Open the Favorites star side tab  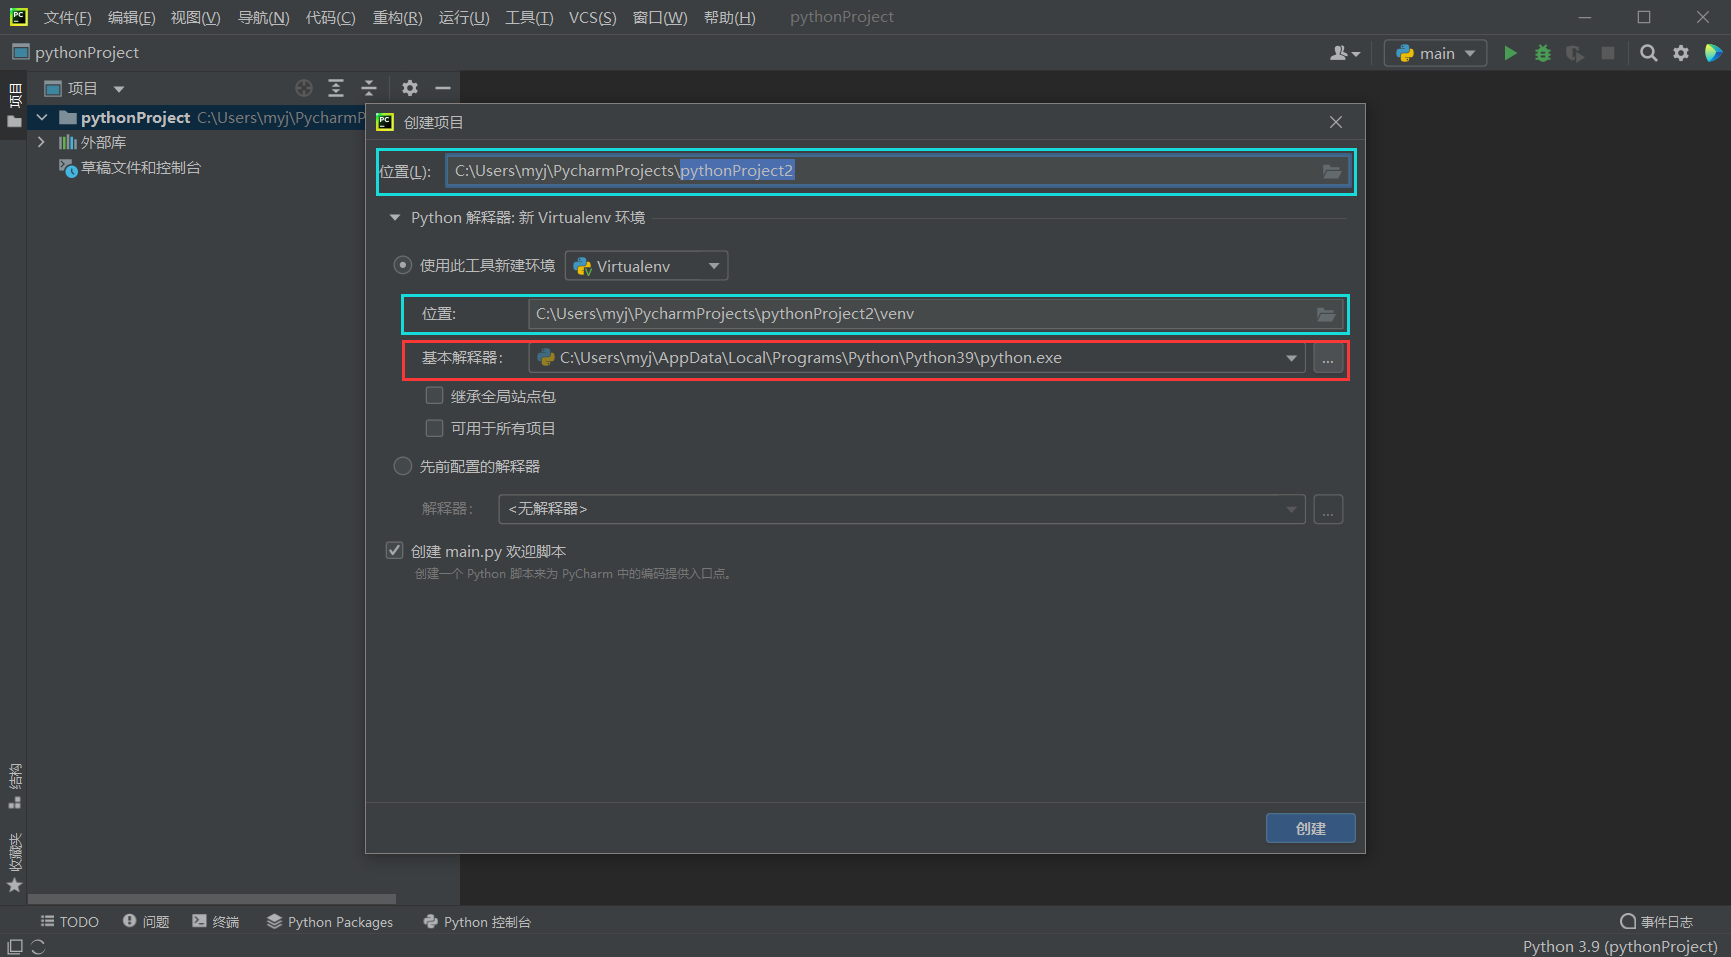pos(14,863)
